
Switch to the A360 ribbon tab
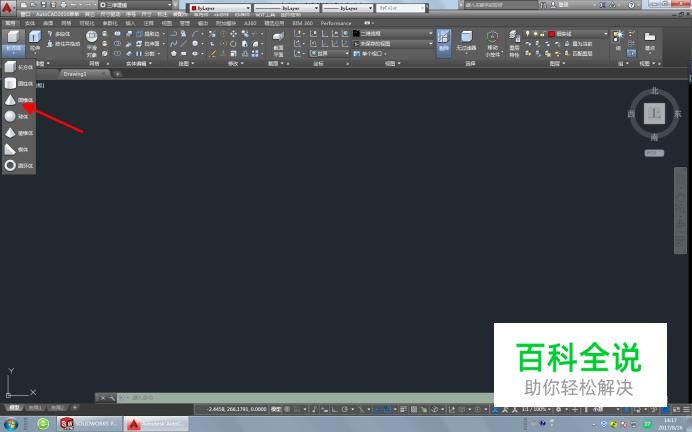250,23
